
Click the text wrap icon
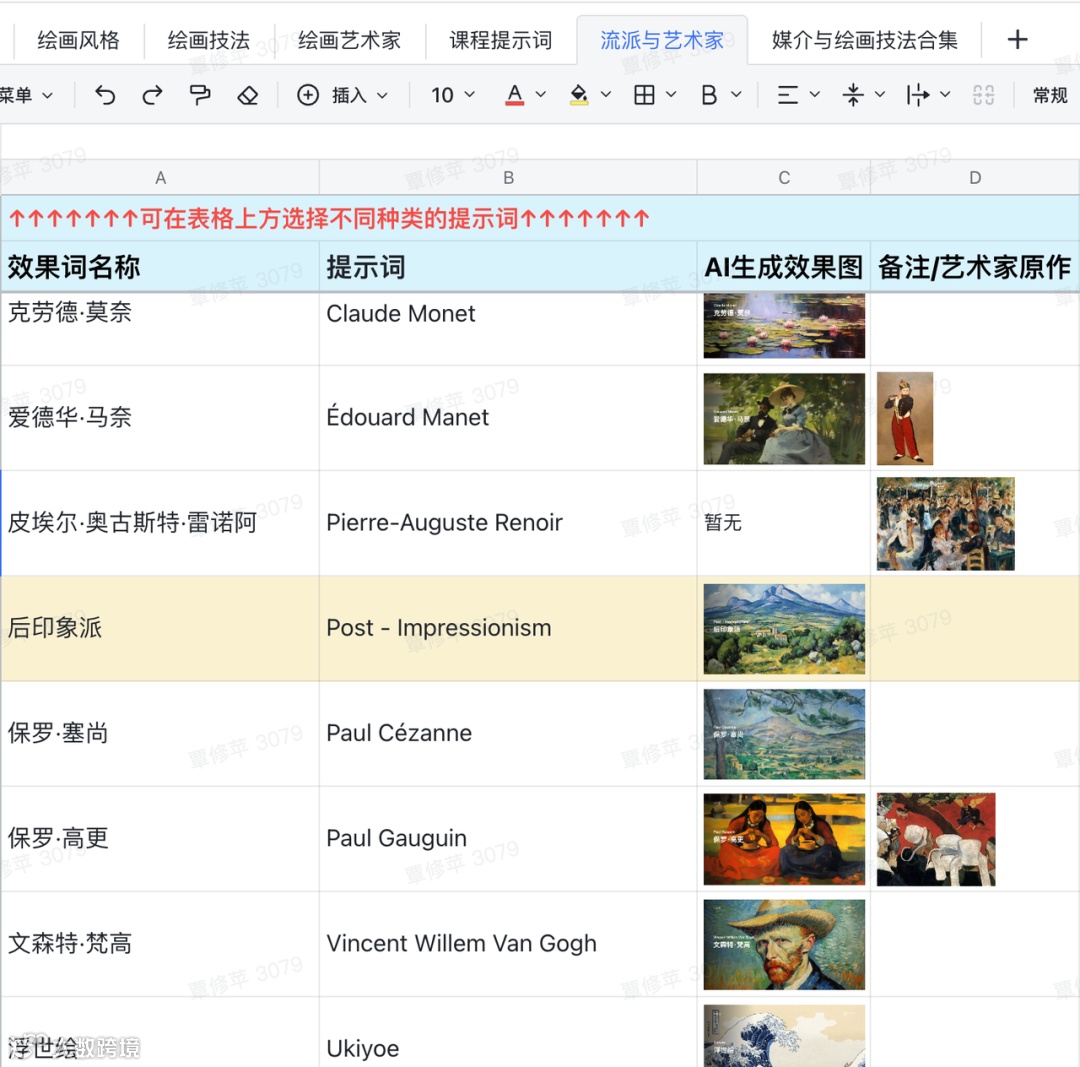917,94
